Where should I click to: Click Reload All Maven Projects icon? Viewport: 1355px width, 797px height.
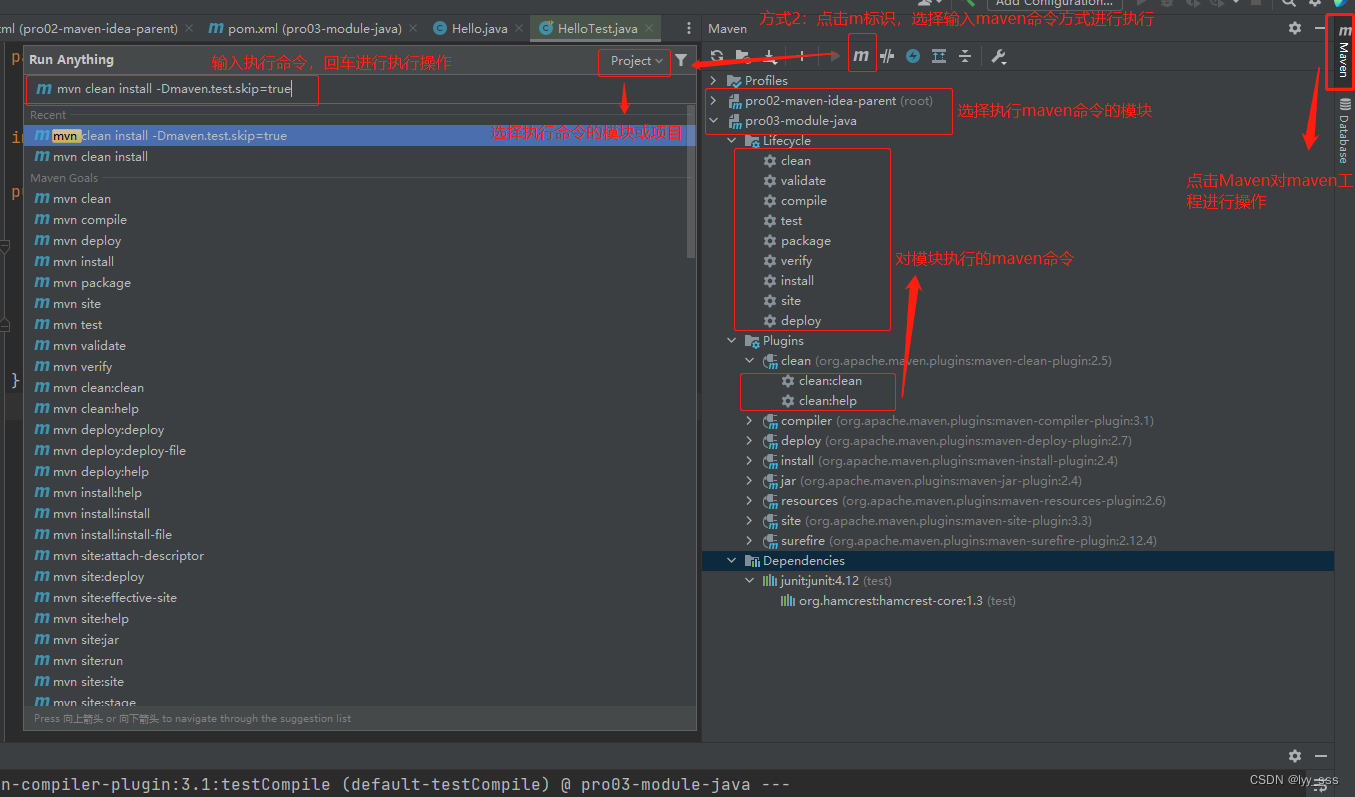(x=717, y=56)
